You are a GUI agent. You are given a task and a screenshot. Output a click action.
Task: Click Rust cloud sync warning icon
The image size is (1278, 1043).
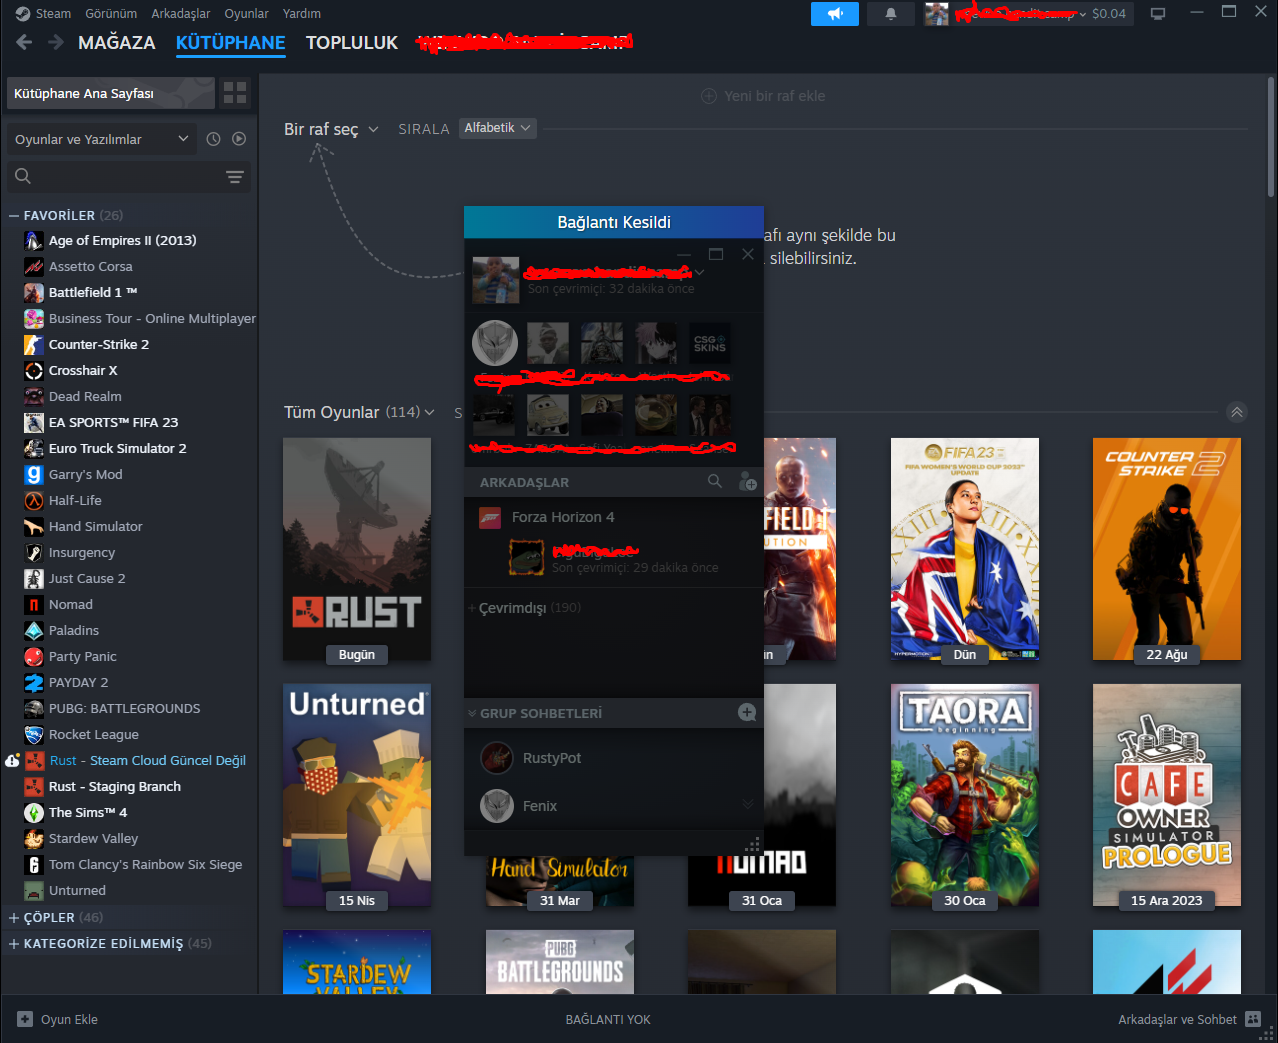pyautogui.click(x=12, y=760)
